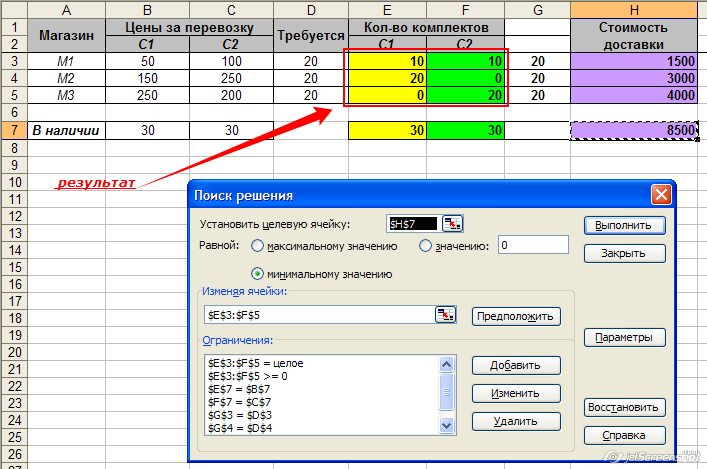Image resolution: width=707 pixels, height=469 pixels.
Task: Select column D header
Action: point(311,9)
